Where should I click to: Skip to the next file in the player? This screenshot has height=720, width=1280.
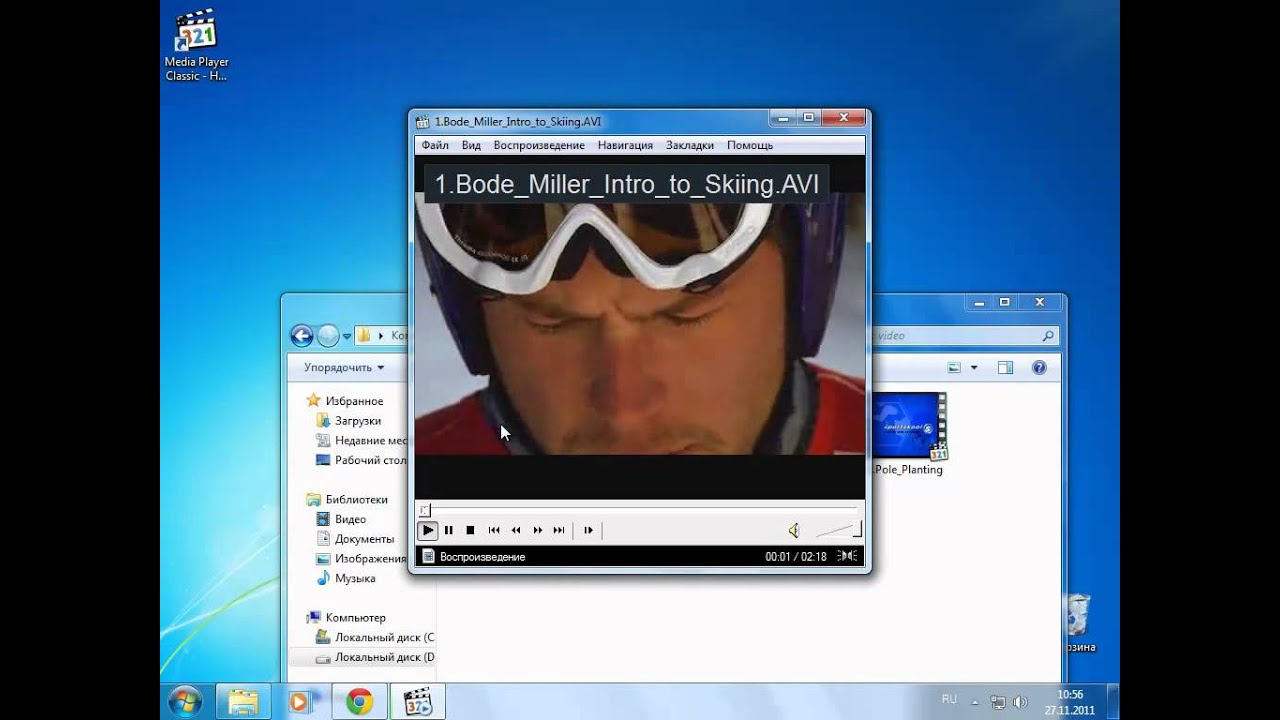pyautogui.click(x=559, y=530)
